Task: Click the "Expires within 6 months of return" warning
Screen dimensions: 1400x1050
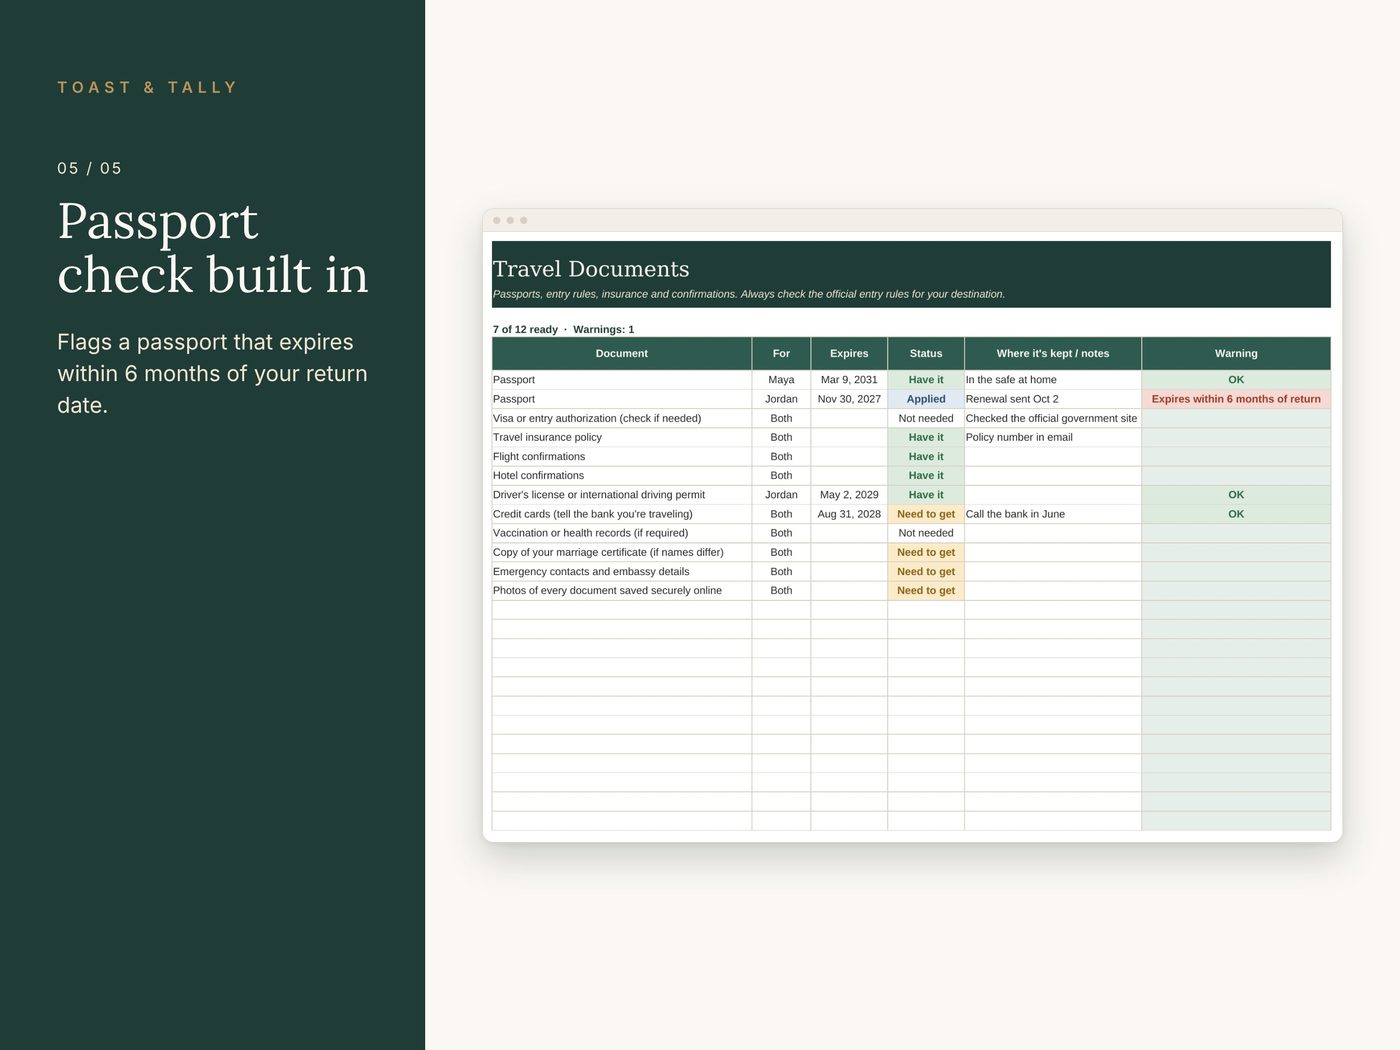Action: pos(1236,399)
